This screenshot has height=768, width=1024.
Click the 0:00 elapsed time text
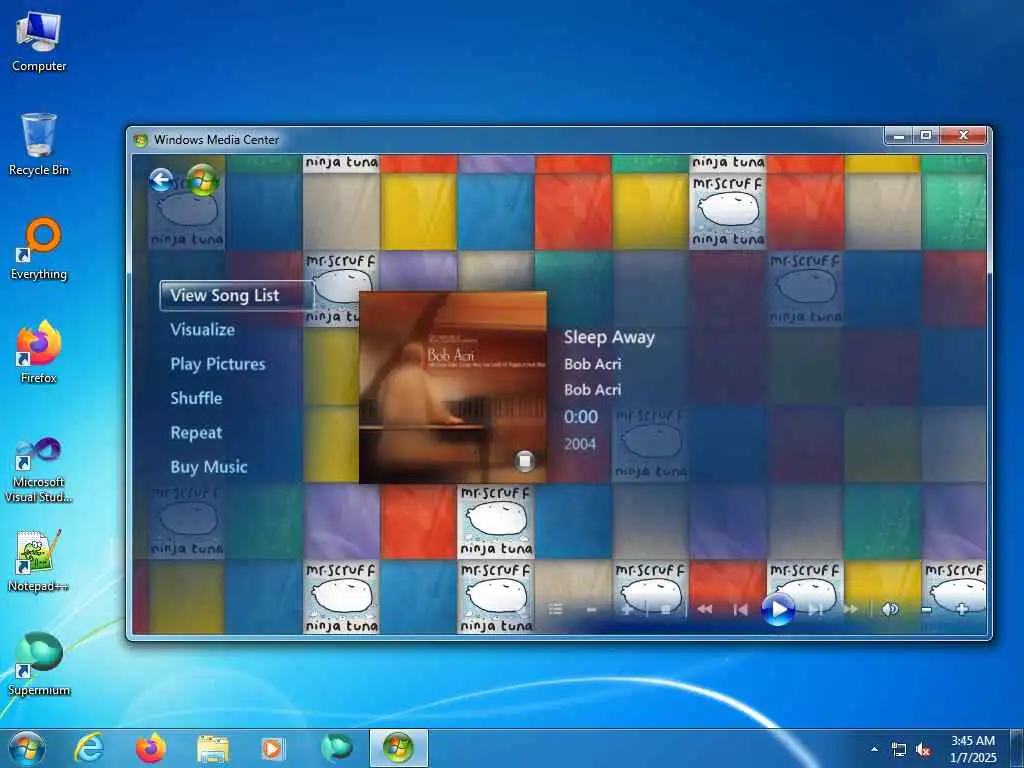581,417
